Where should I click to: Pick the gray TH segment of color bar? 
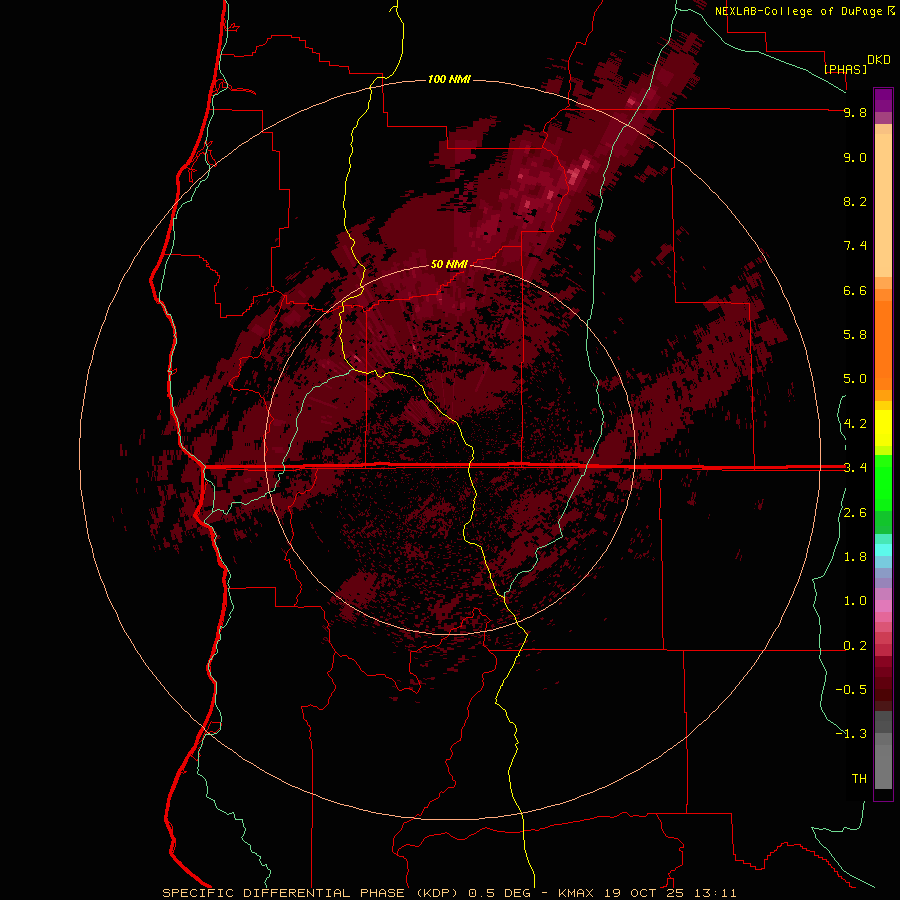point(883,767)
